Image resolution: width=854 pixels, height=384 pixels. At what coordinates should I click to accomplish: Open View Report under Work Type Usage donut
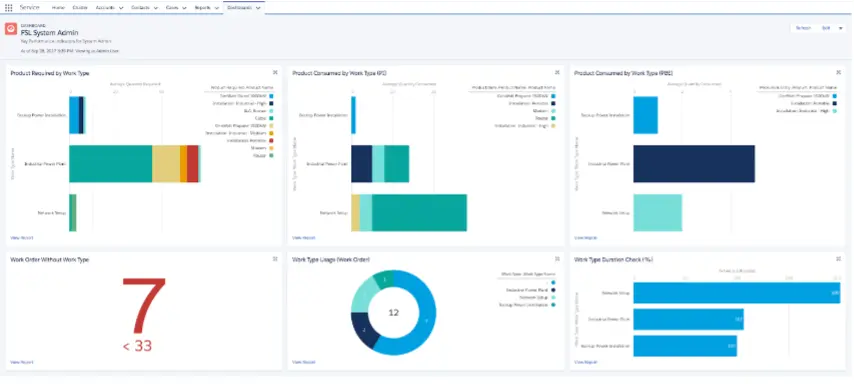click(304, 362)
